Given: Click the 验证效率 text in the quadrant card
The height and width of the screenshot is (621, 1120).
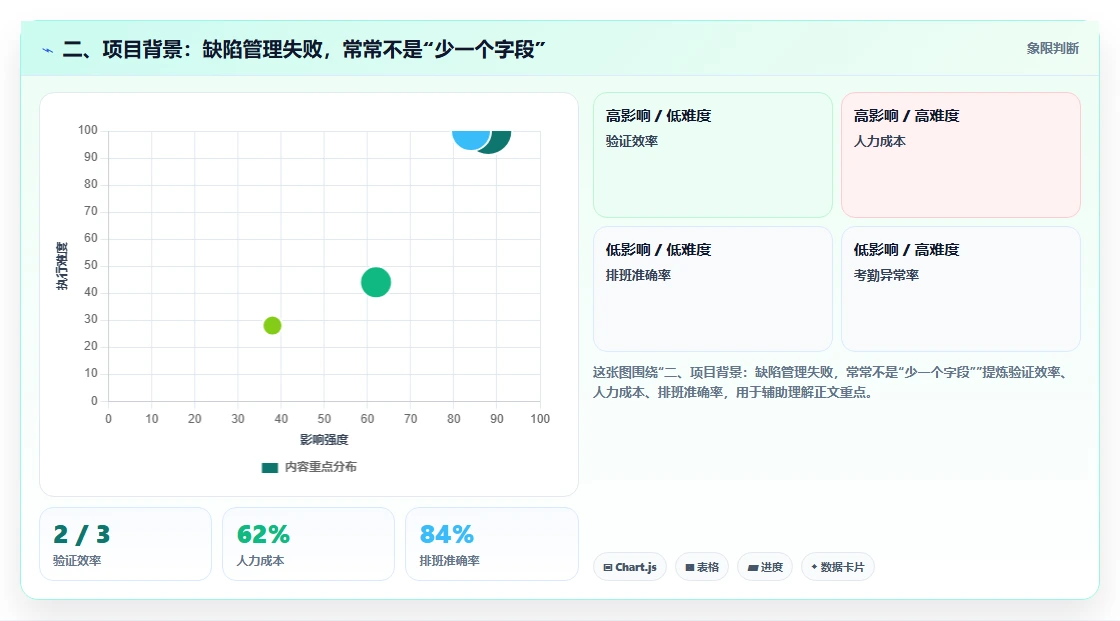Looking at the screenshot, I should pyautogui.click(x=632, y=141).
